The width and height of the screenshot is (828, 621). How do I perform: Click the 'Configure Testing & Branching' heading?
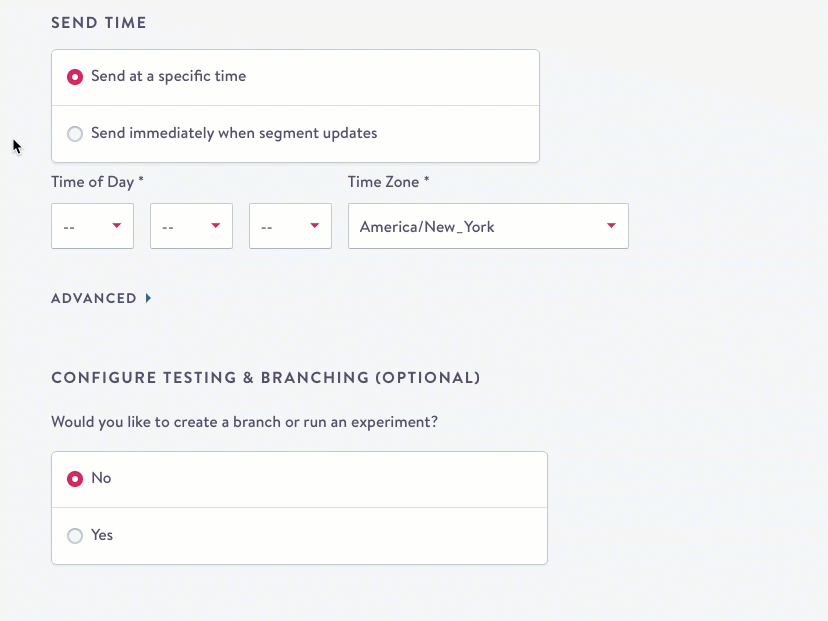pyautogui.click(x=265, y=378)
